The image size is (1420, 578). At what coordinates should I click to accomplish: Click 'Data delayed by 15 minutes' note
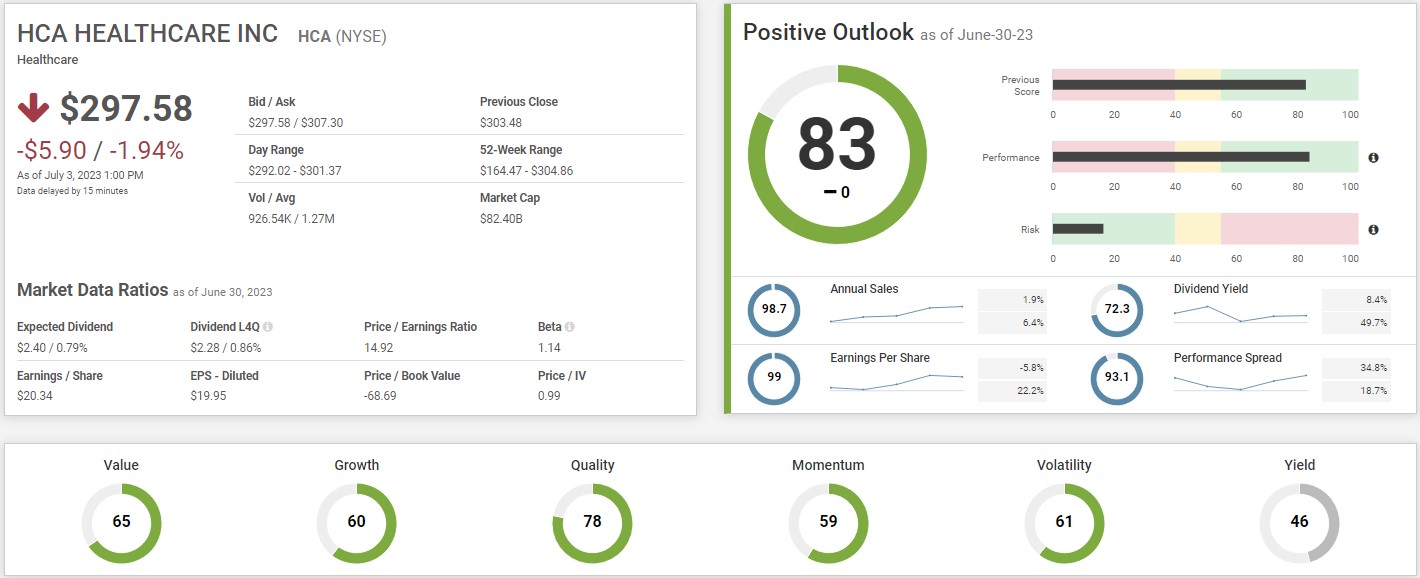72,191
